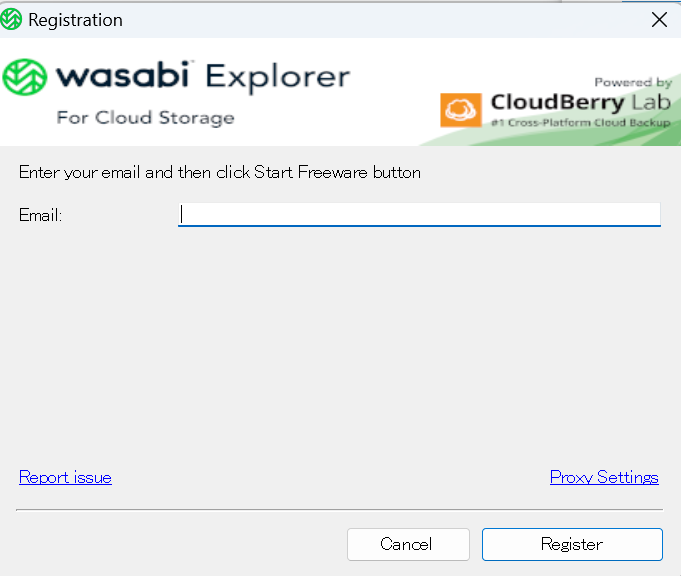Open the Report issue link
This screenshot has width=681, height=576.
[x=65, y=477]
